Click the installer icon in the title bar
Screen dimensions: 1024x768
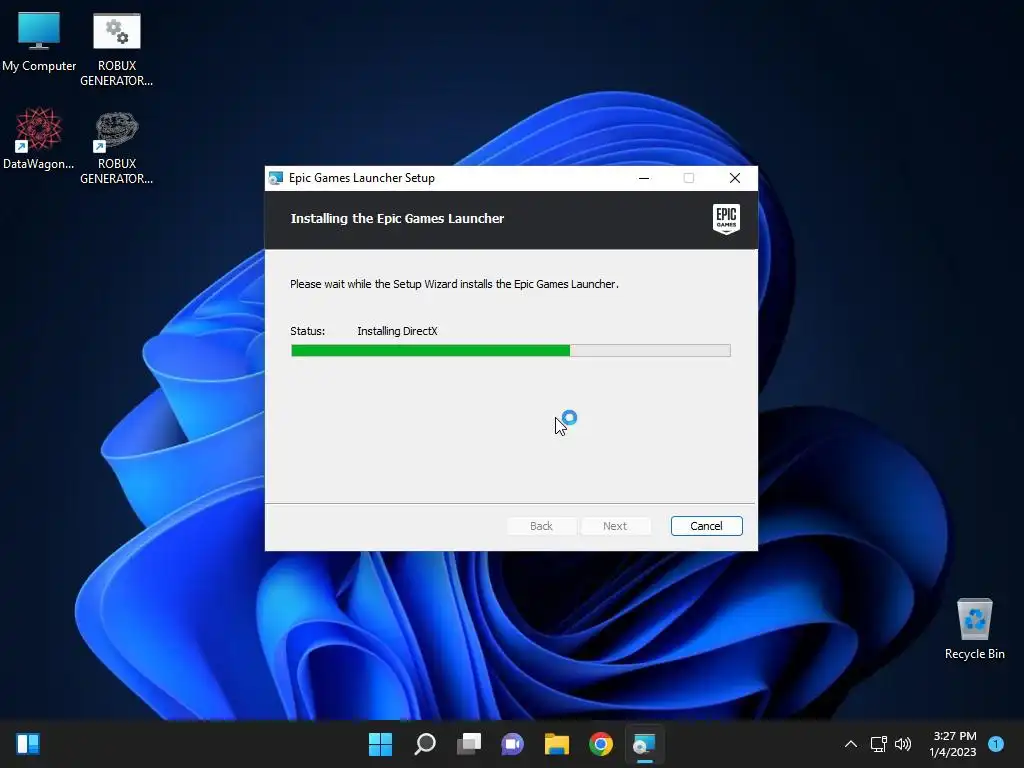click(276, 178)
